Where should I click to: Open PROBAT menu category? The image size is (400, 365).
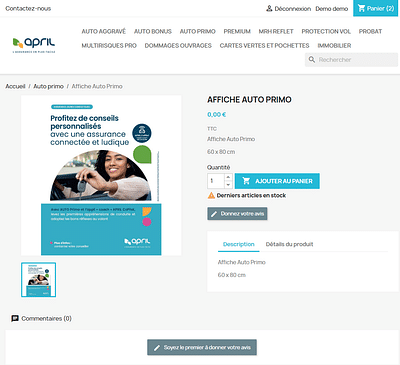pos(370,31)
